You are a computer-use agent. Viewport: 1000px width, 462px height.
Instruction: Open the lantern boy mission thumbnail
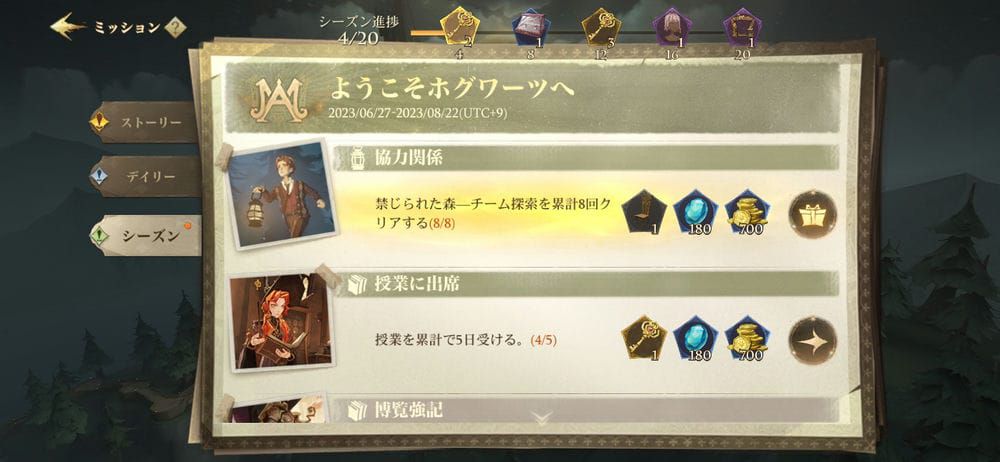pyautogui.click(x=282, y=193)
